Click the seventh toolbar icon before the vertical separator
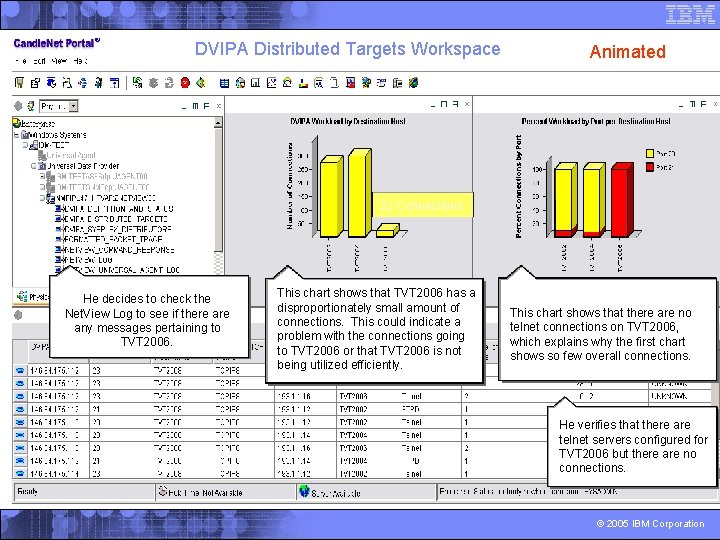 [x=114, y=83]
